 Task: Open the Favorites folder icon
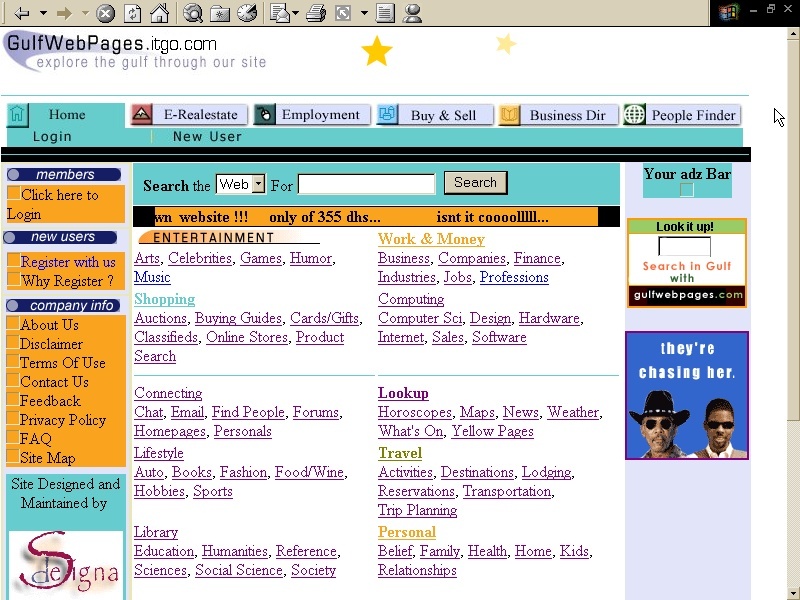click(x=220, y=13)
